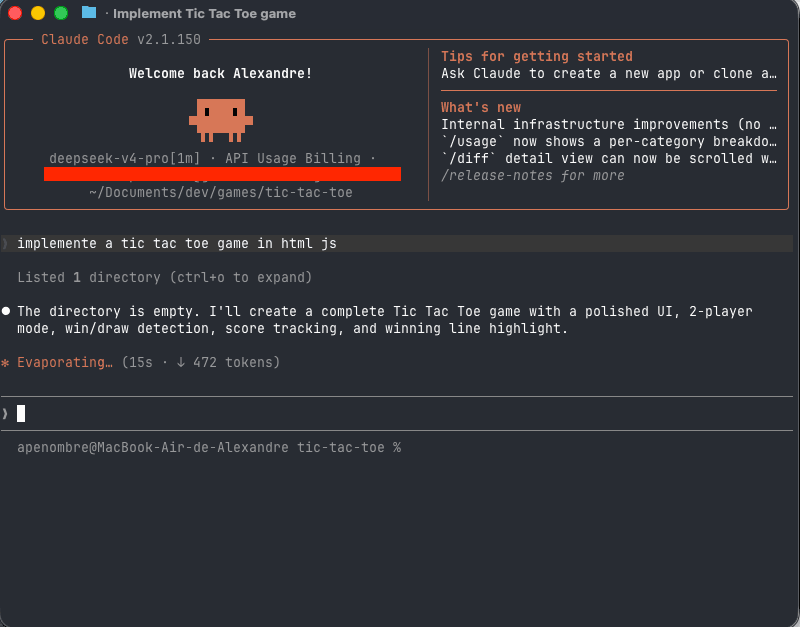Click the input field with block cursor

tap(397, 414)
